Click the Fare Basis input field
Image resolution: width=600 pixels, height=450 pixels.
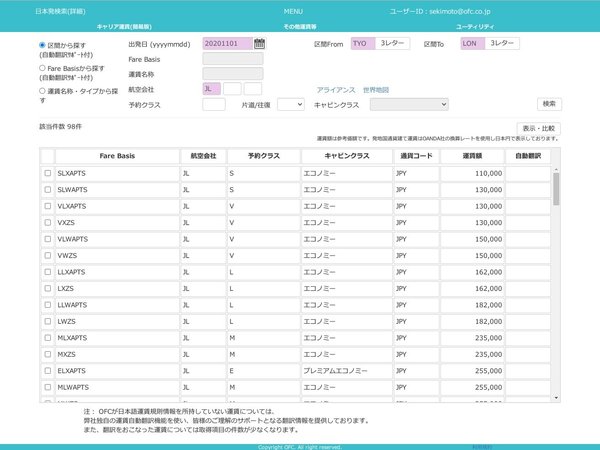pyautogui.click(x=233, y=59)
